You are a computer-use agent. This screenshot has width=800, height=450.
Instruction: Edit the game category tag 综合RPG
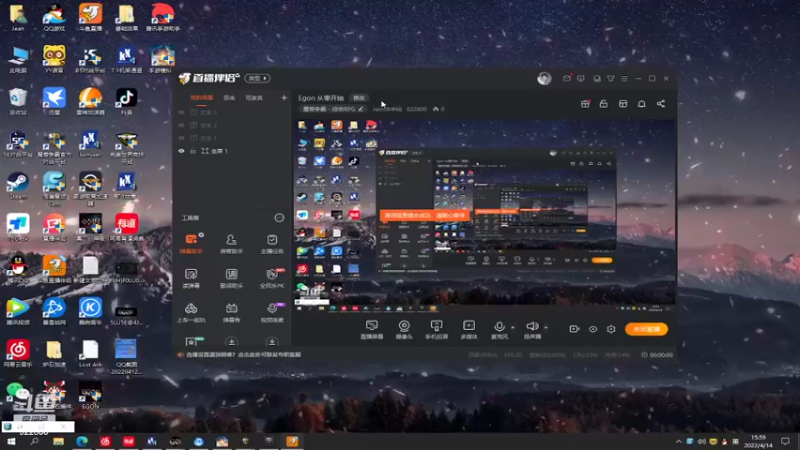click(333, 109)
